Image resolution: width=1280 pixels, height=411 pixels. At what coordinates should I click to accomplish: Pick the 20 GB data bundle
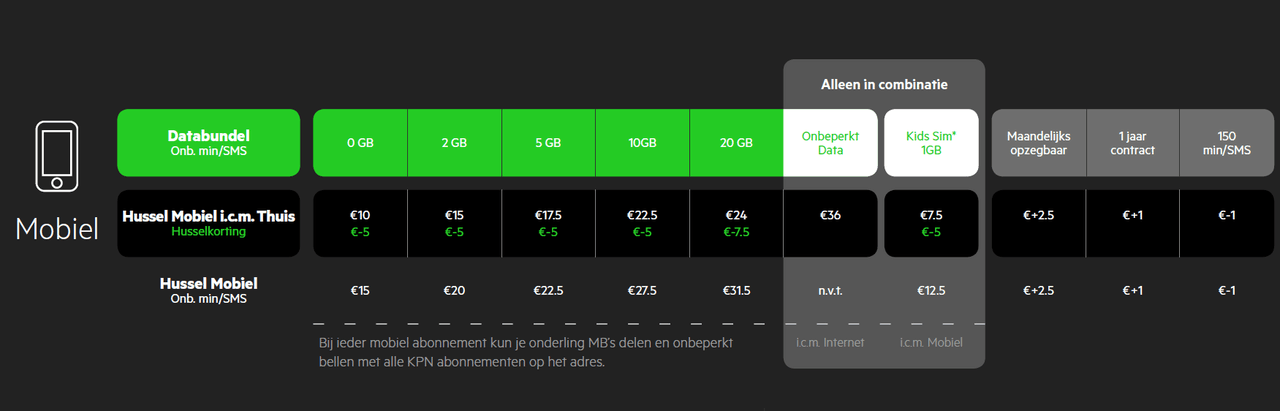736,143
